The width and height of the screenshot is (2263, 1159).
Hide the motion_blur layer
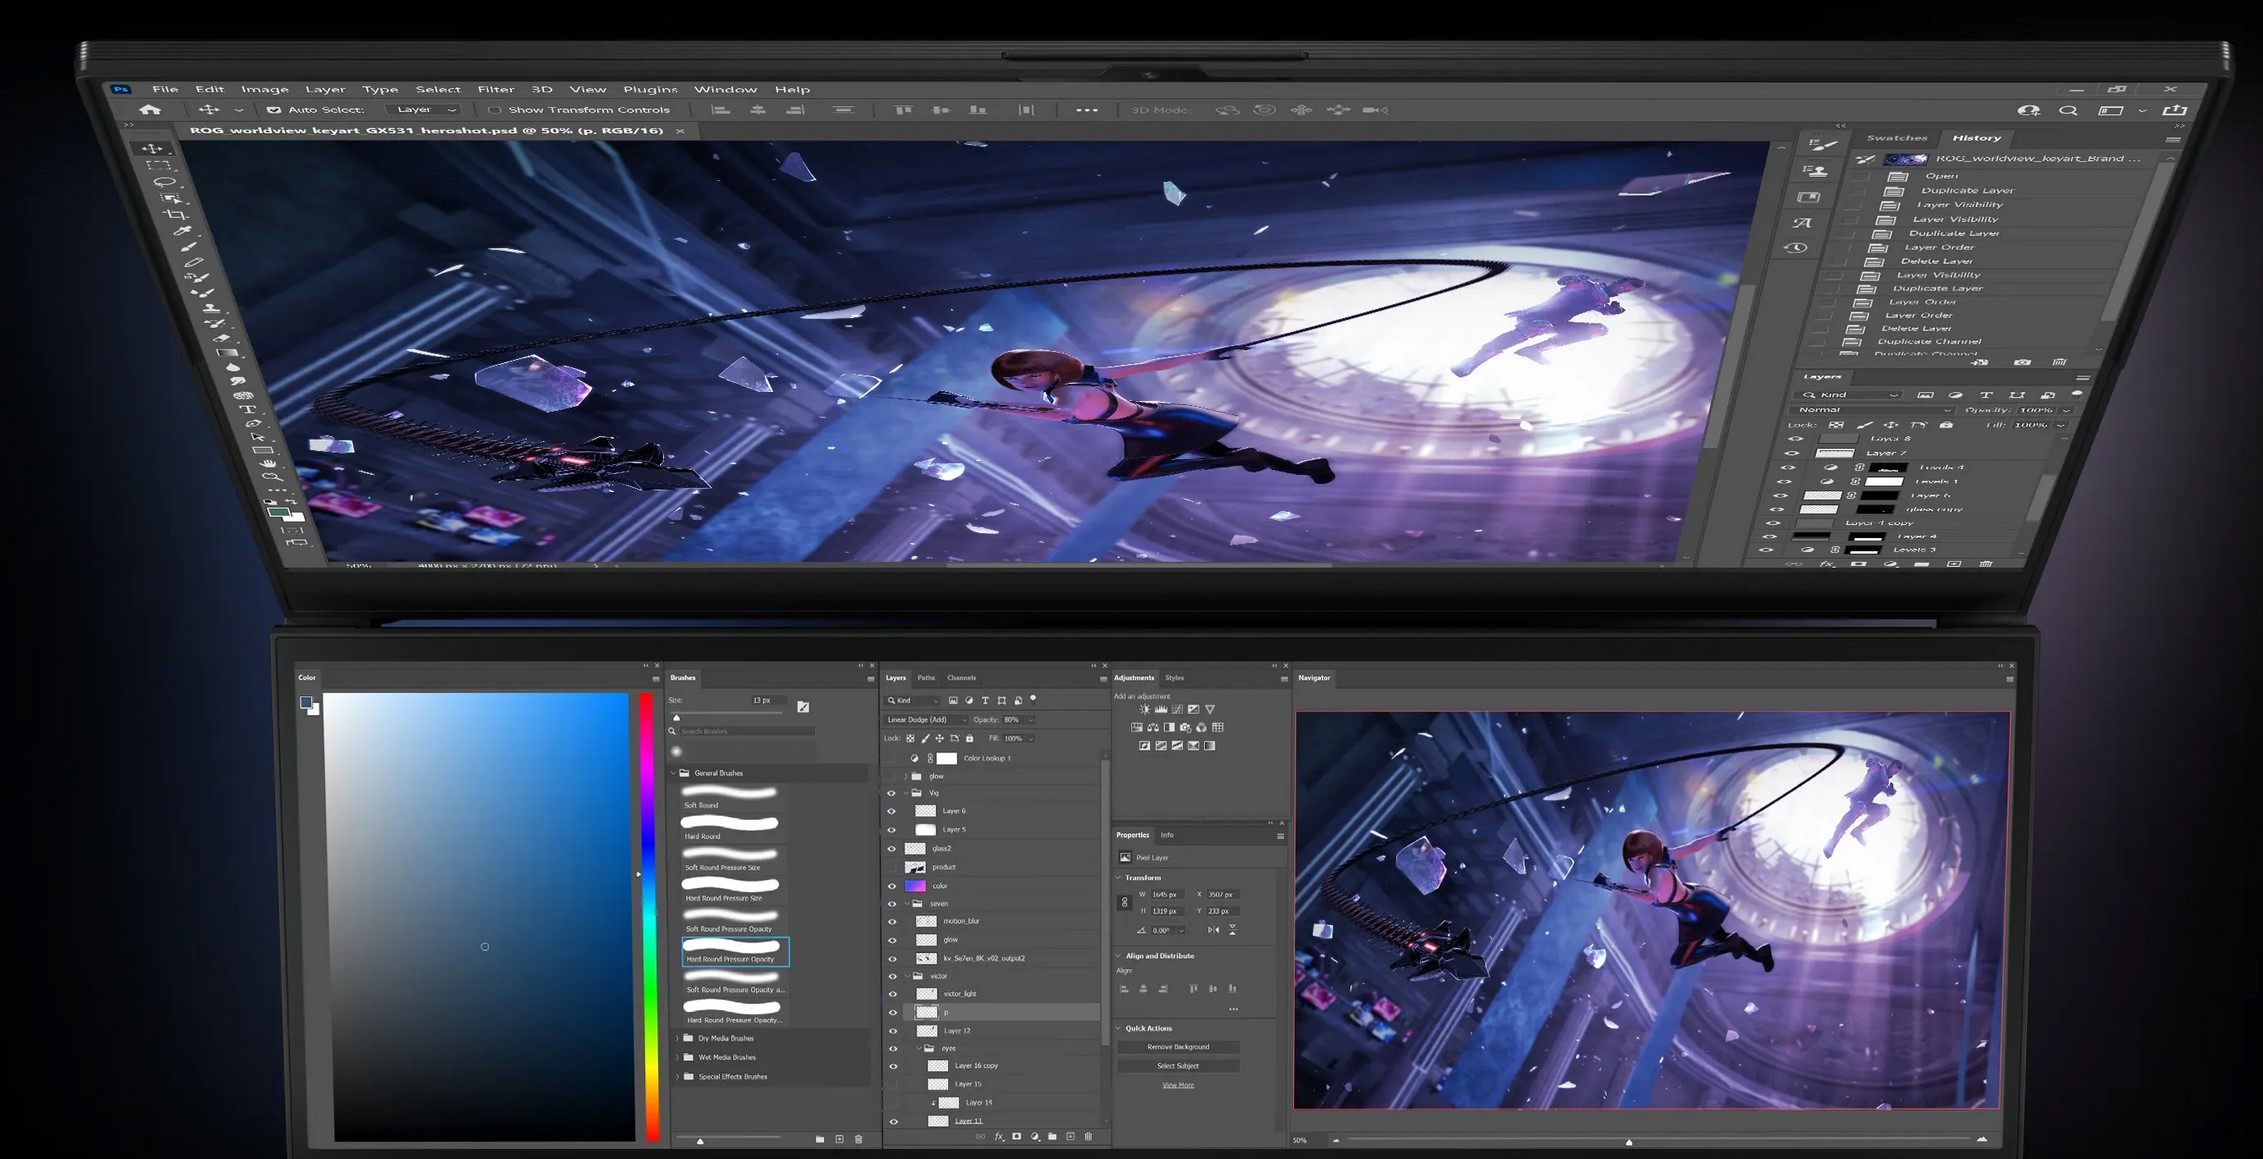[892, 921]
